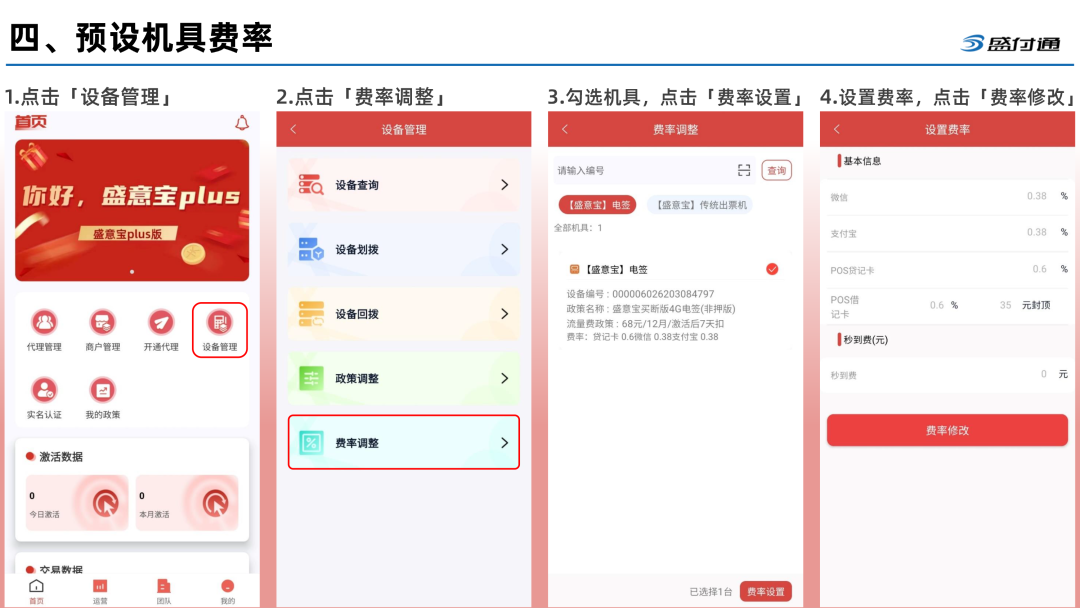Open 商户管理 icon

click(x=103, y=322)
